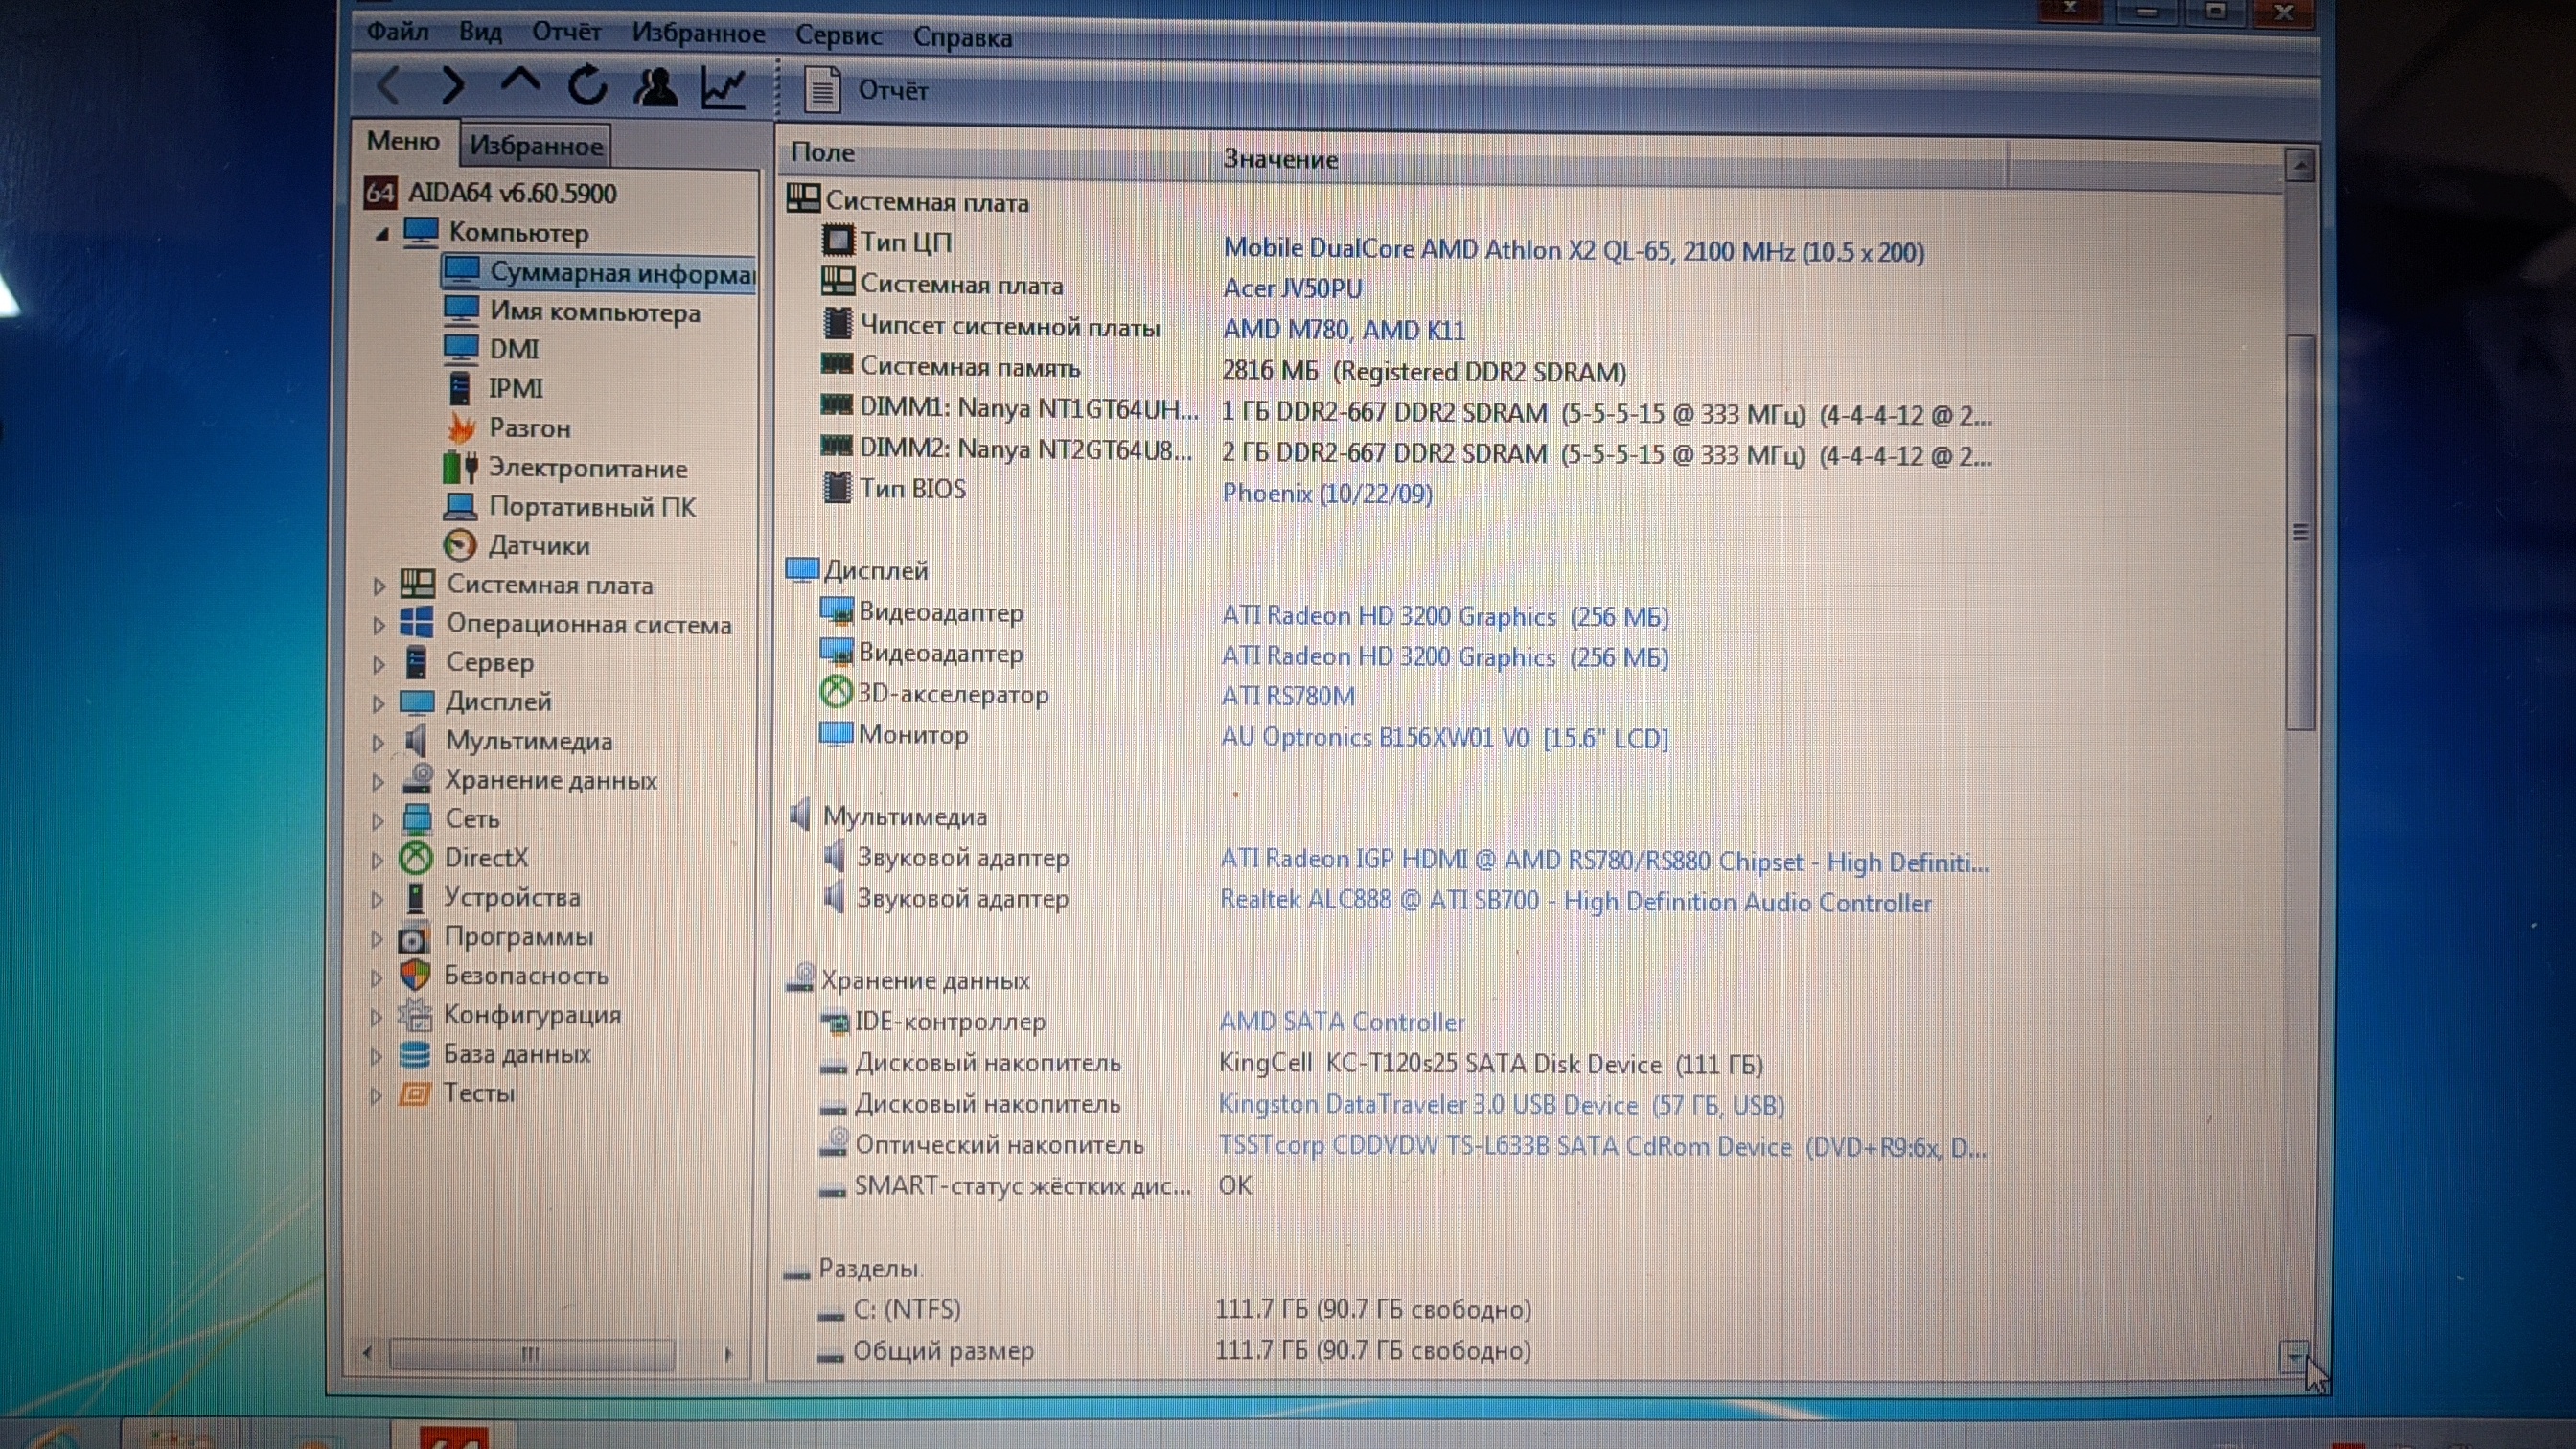Viewport: 2576px width, 1449px height.
Task: Open the graph chart toolbar icon
Action: click(x=723, y=88)
